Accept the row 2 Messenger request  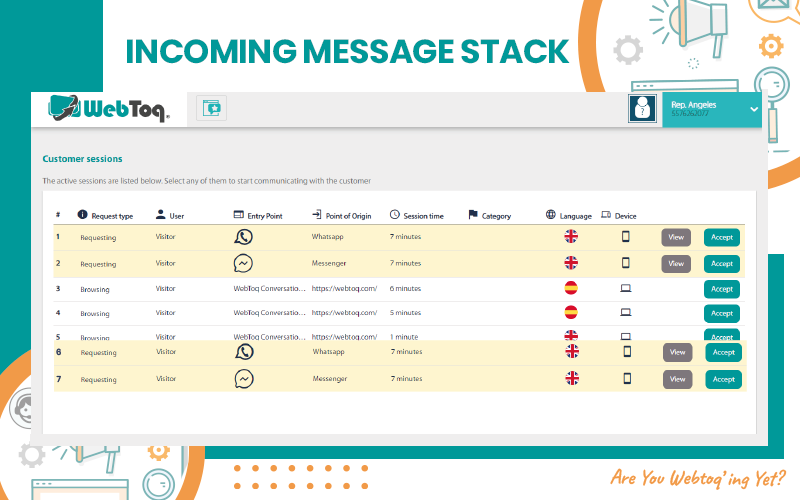point(722,264)
